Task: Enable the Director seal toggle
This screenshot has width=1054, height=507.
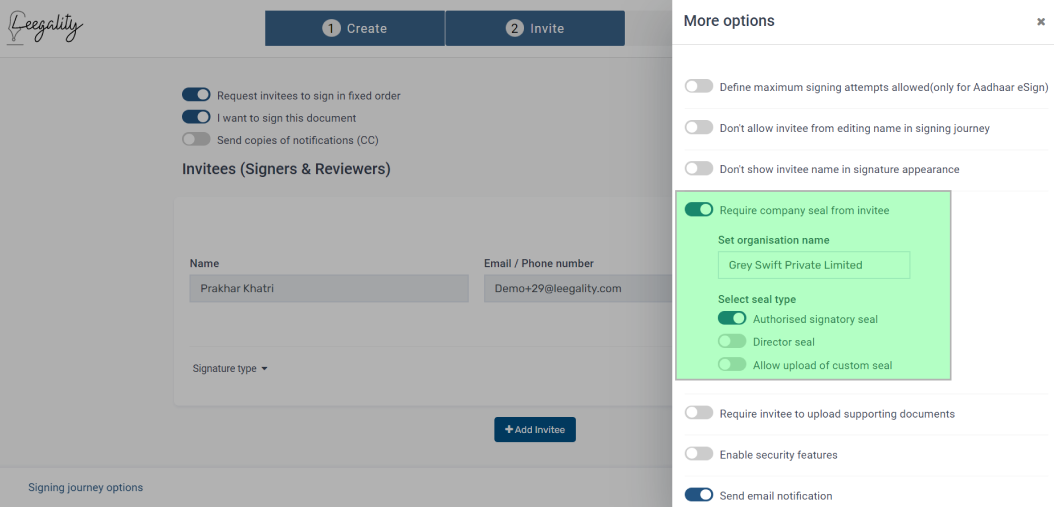Action: pyautogui.click(x=732, y=342)
